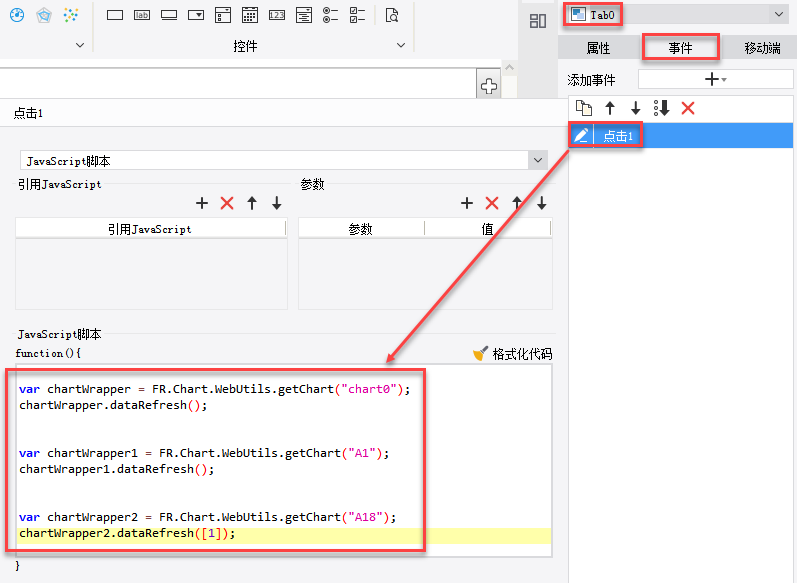The image size is (797, 583).
Task: Click the preview widget icon
Action: [392, 15]
